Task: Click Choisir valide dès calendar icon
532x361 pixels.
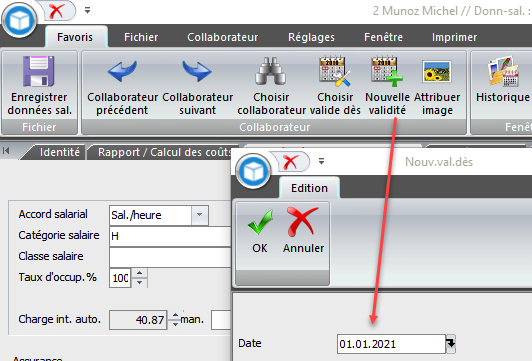Action: point(335,71)
